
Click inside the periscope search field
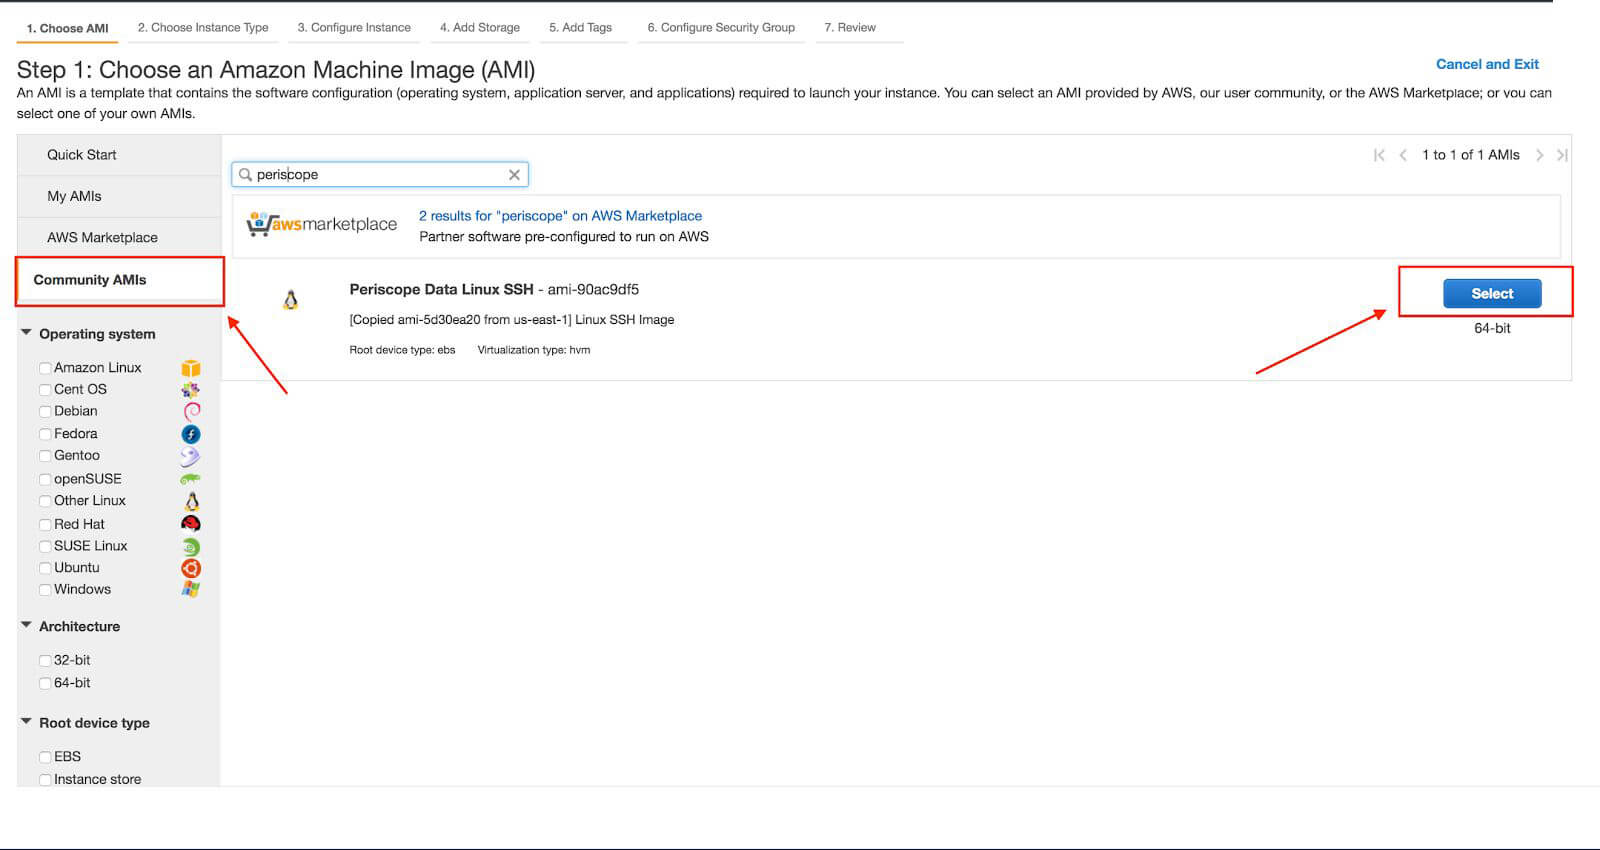pyautogui.click(x=380, y=175)
